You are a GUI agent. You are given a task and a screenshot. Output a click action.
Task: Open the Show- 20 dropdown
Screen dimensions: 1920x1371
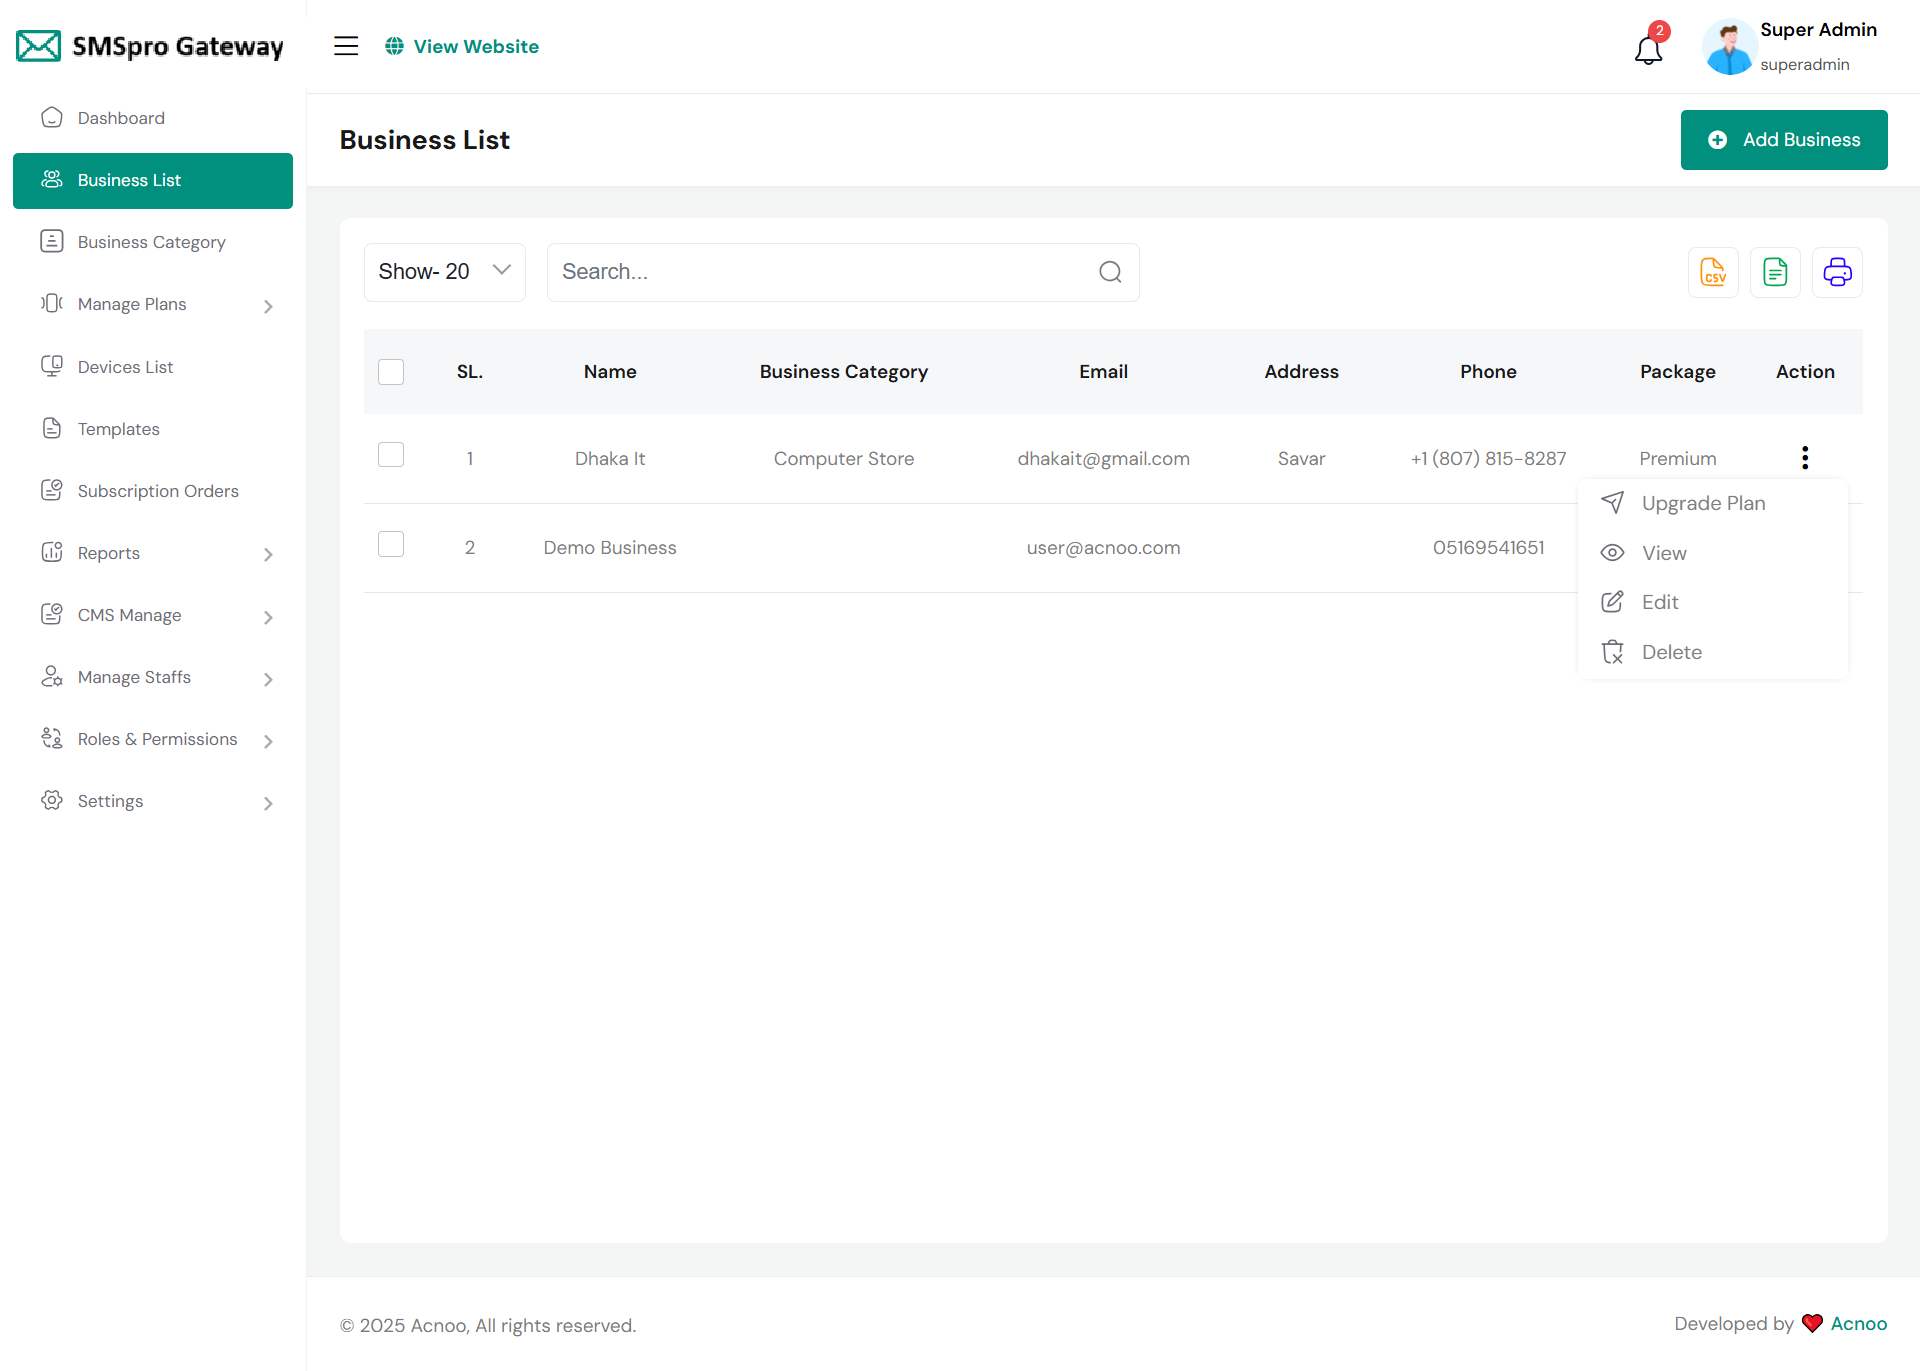(x=444, y=272)
